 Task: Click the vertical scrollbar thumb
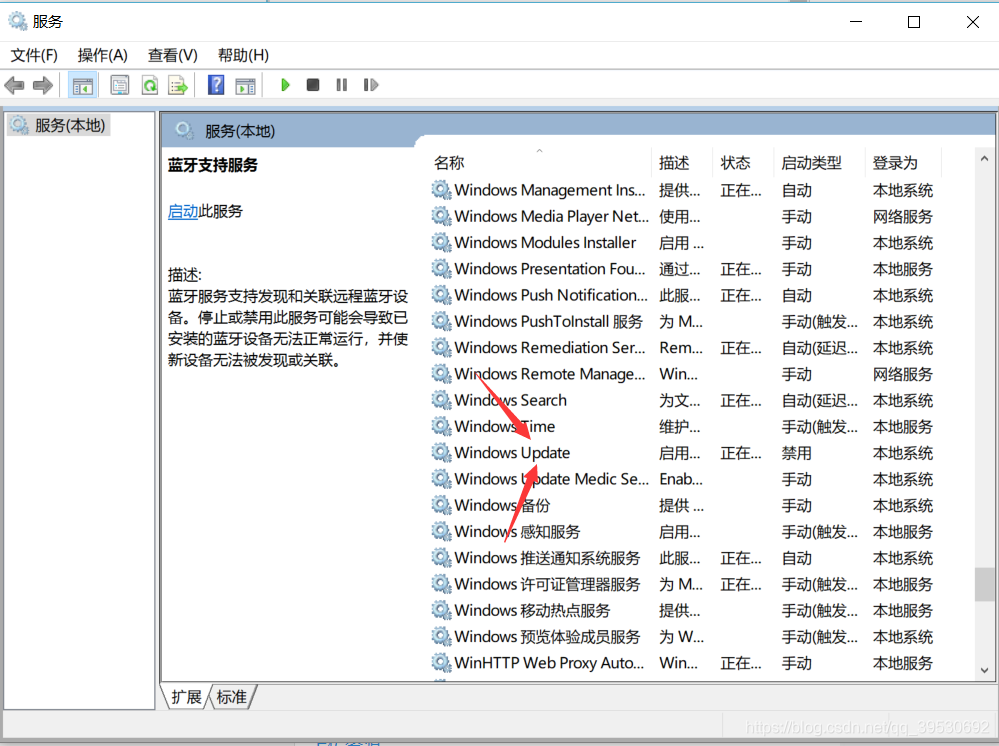[x=984, y=584]
